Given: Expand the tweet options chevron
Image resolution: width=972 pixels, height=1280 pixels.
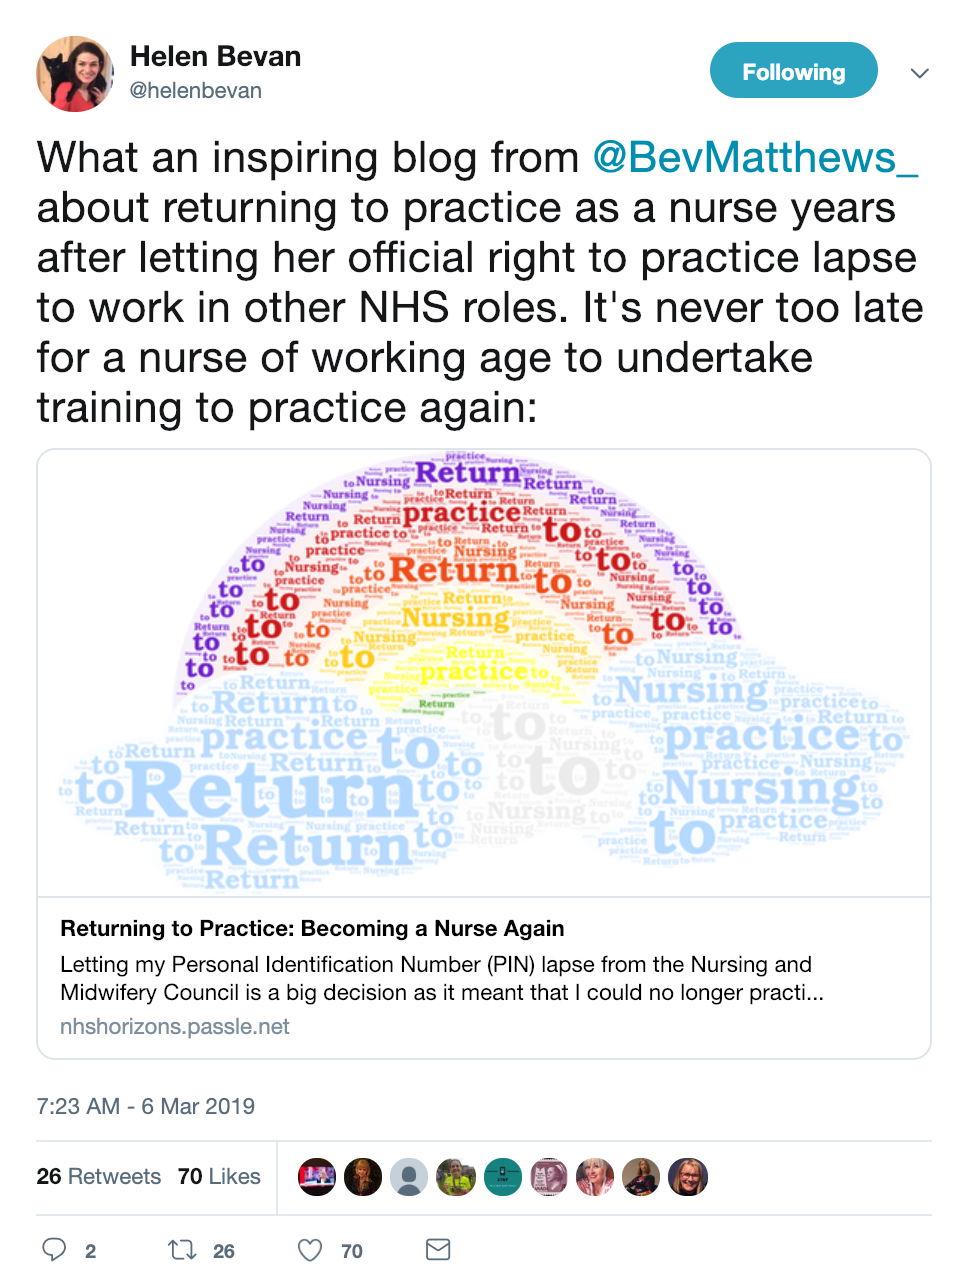Looking at the screenshot, I should [x=920, y=73].
